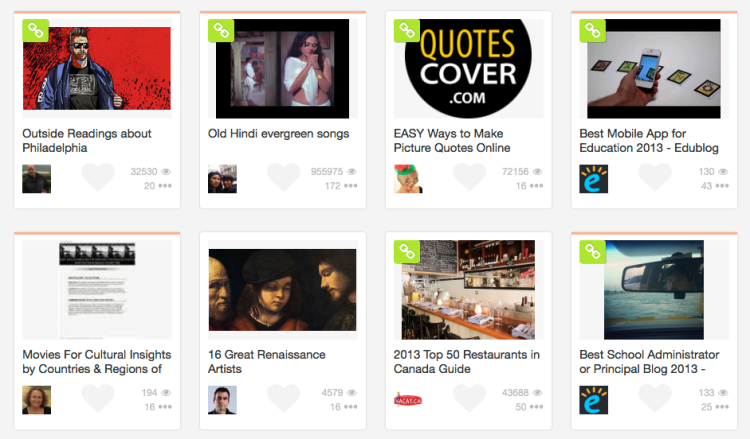Like the Best Mobile App for Education list
The width and height of the screenshot is (750, 439).
point(655,177)
